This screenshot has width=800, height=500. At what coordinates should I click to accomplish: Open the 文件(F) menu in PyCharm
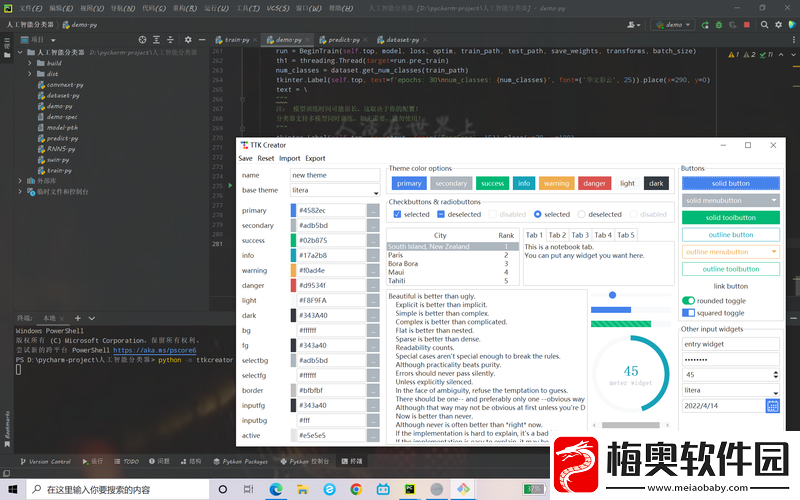(31, 8)
